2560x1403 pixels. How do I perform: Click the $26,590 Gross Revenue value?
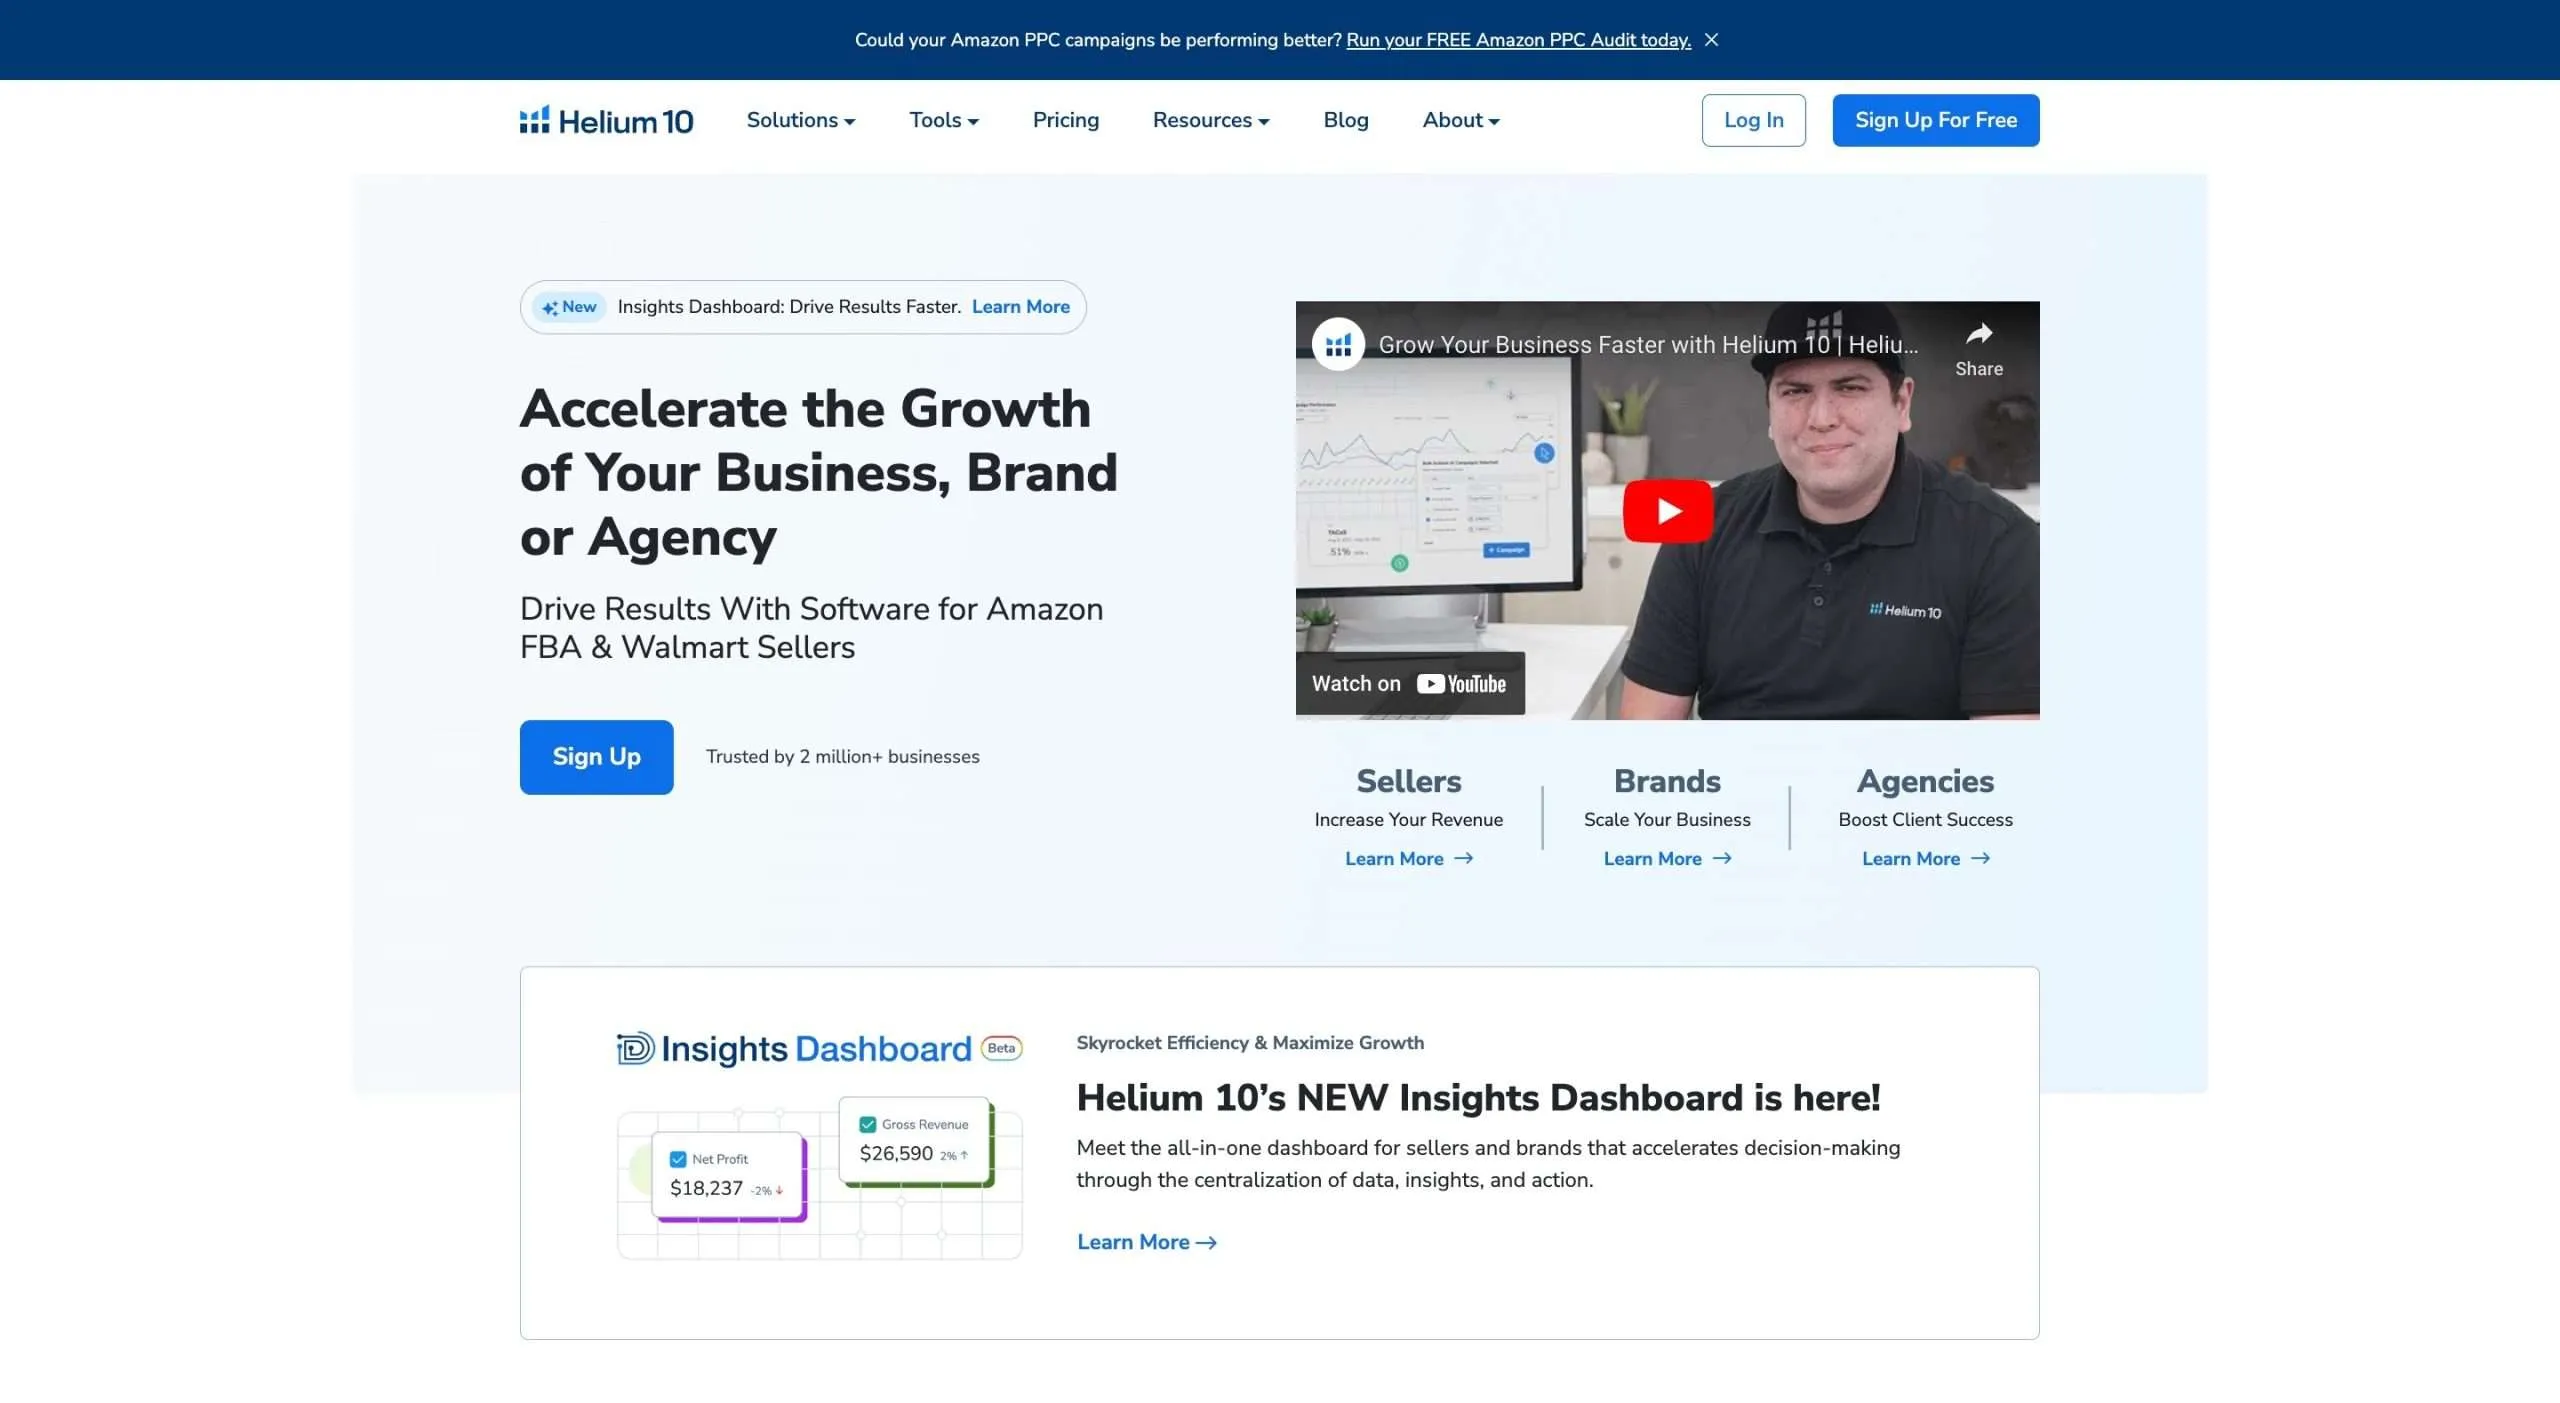pyautogui.click(x=896, y=1153)
